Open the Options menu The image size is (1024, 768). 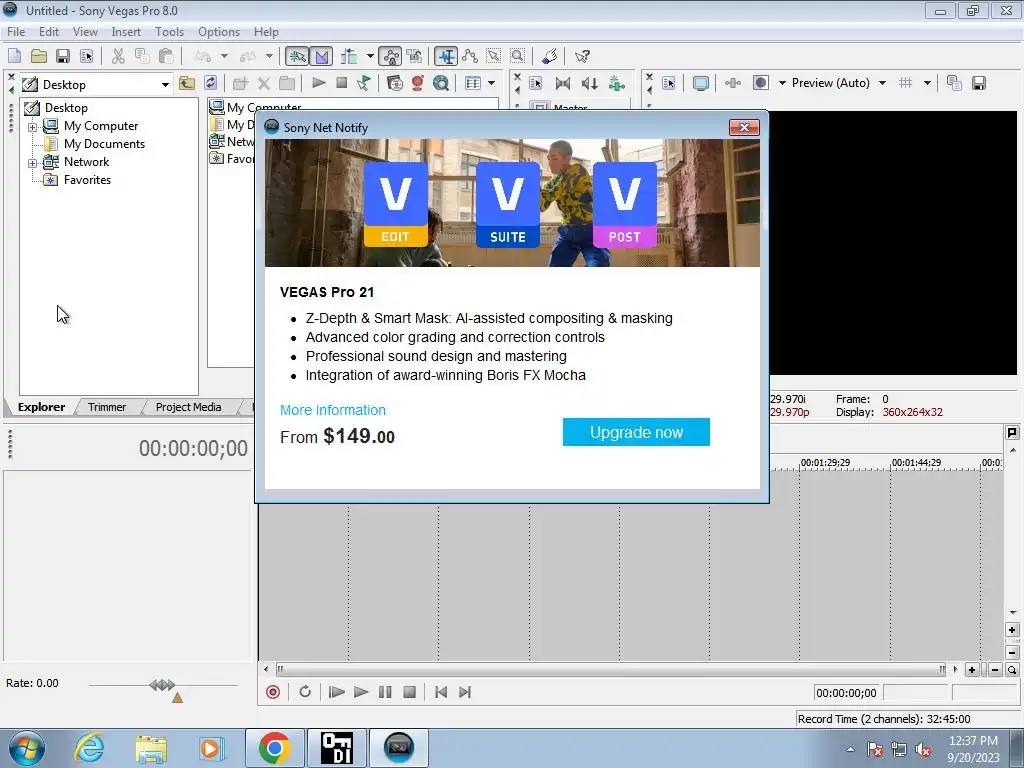tap(219, 31)
